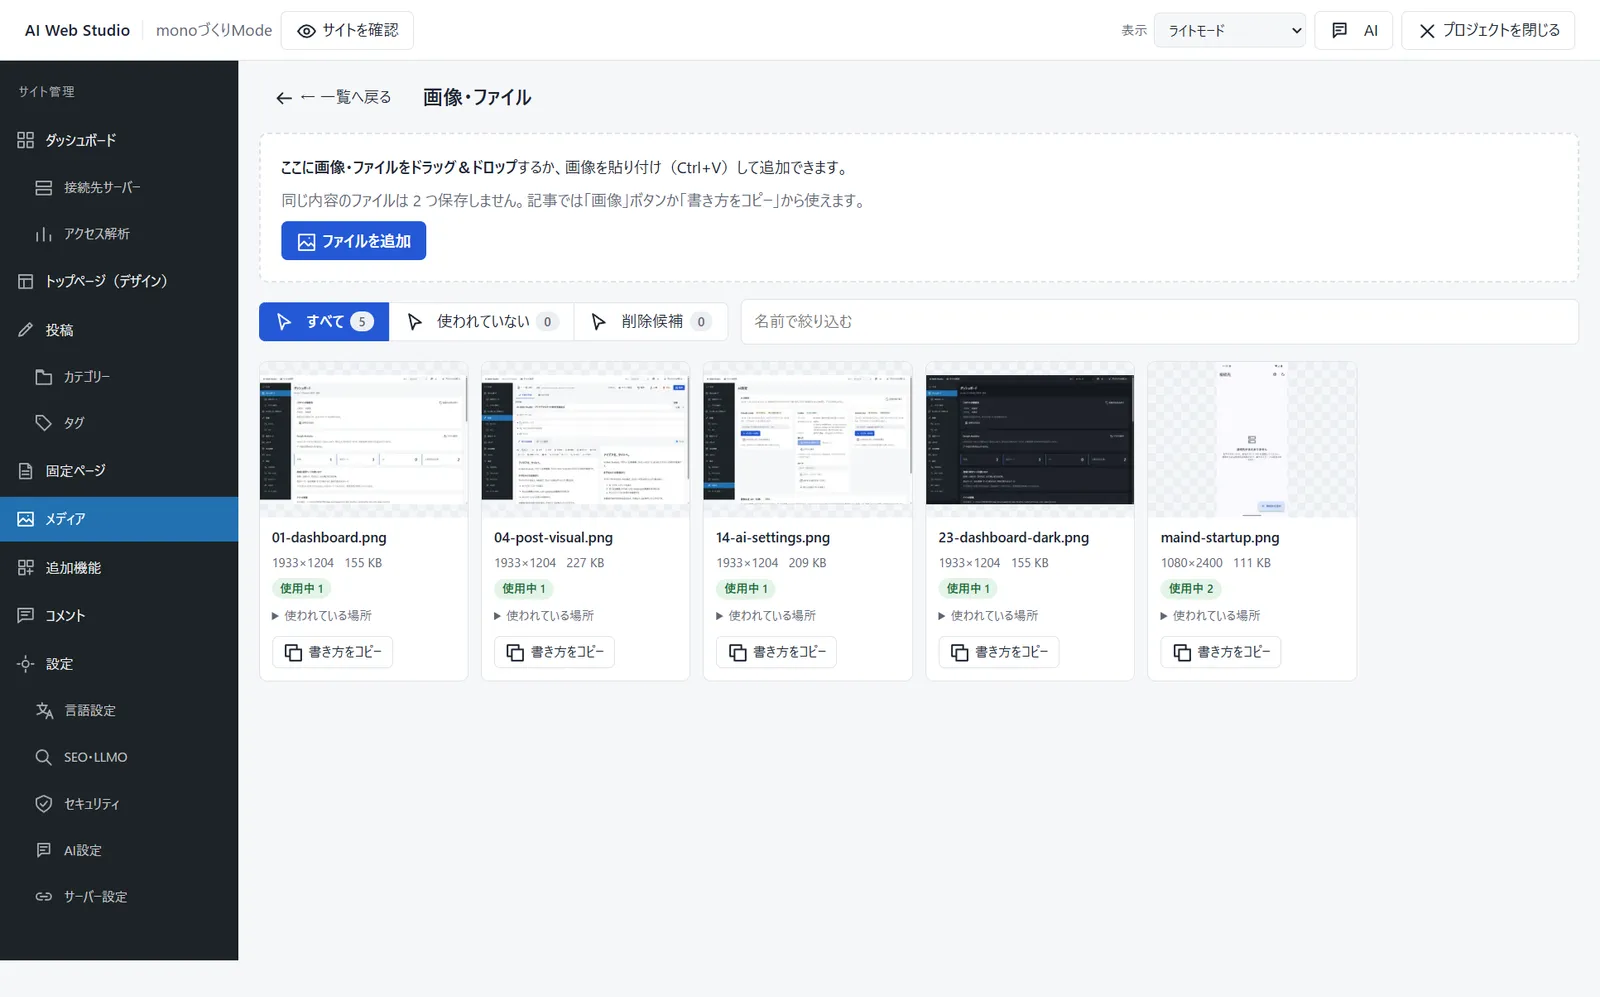
Task: Open カテゴリー in the sidebar
Action: click(119, 377)
